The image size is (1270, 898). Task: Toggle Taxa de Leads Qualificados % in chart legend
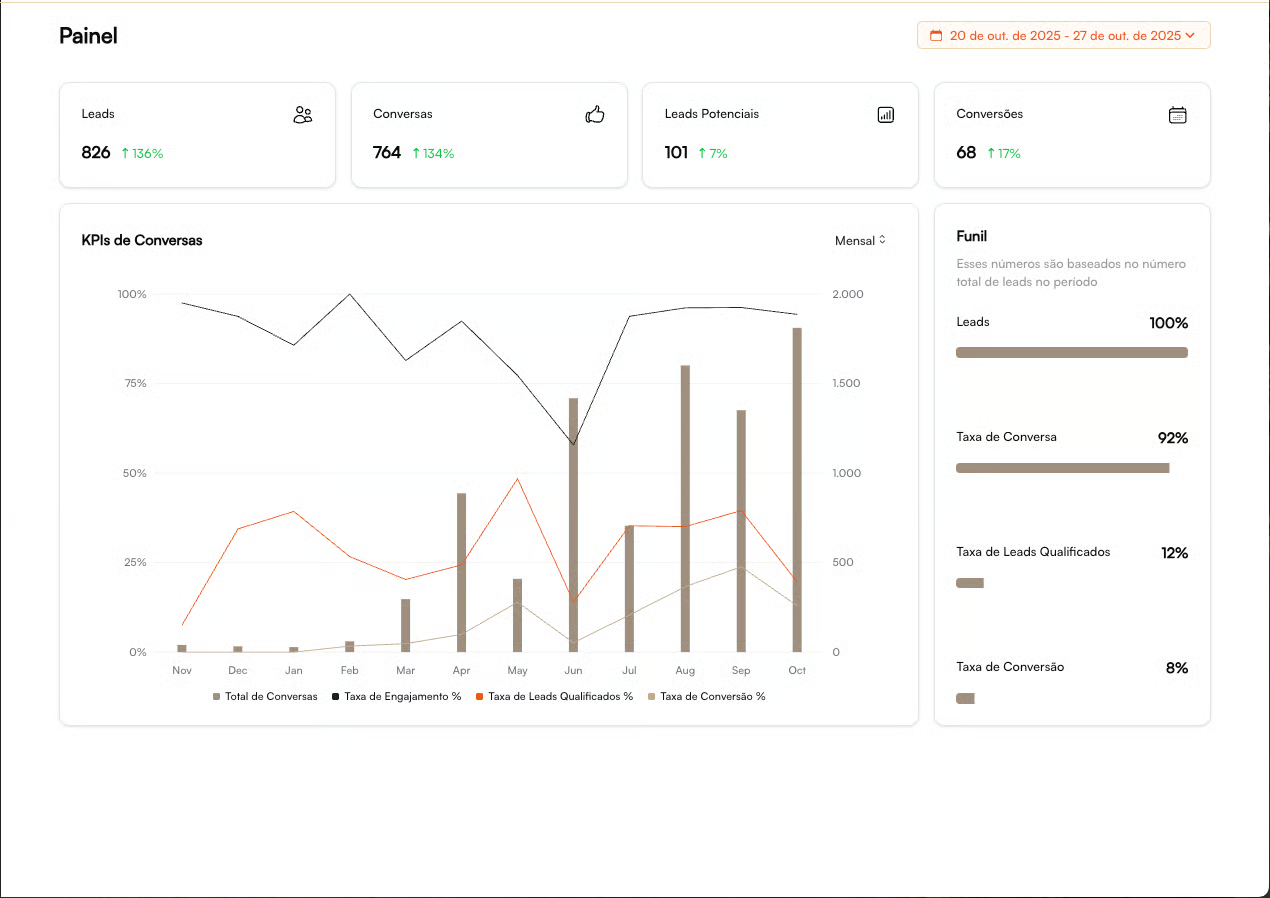pos(554,697)
